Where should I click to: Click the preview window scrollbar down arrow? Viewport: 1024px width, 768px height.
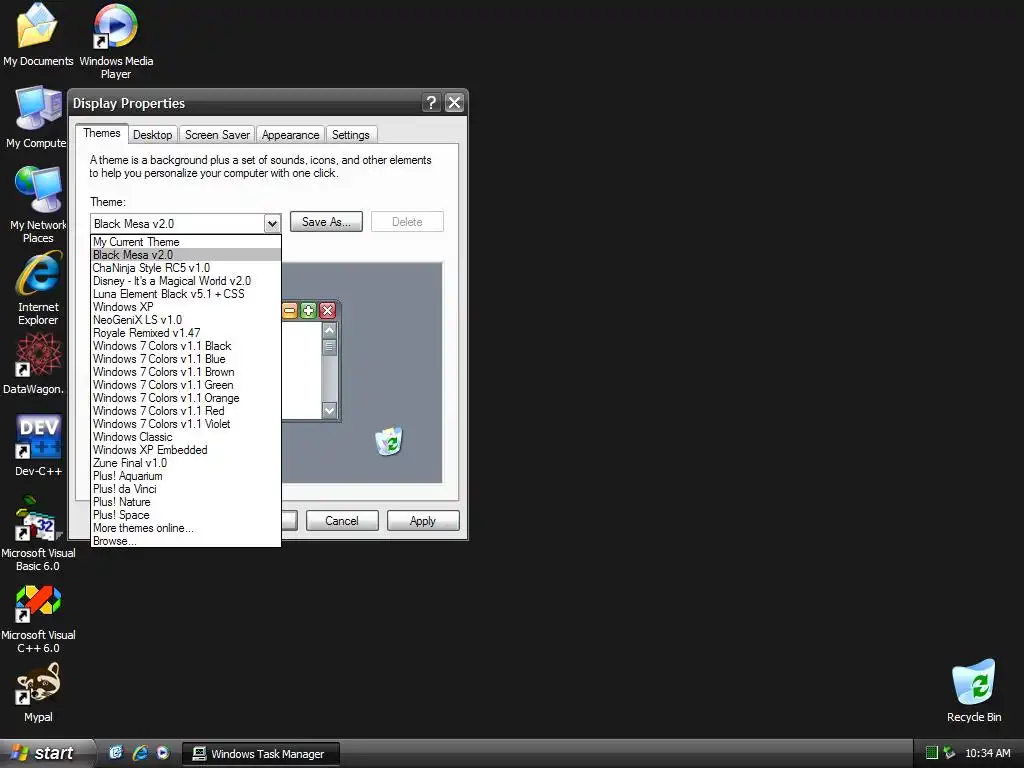pyautogui.click(x=329, y=411)
